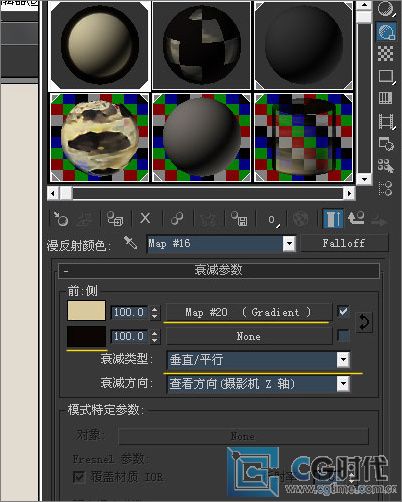This screenshot has width=402, height=502.
Task: Check the second None map enable checkbox
Action: coord(343,336)
